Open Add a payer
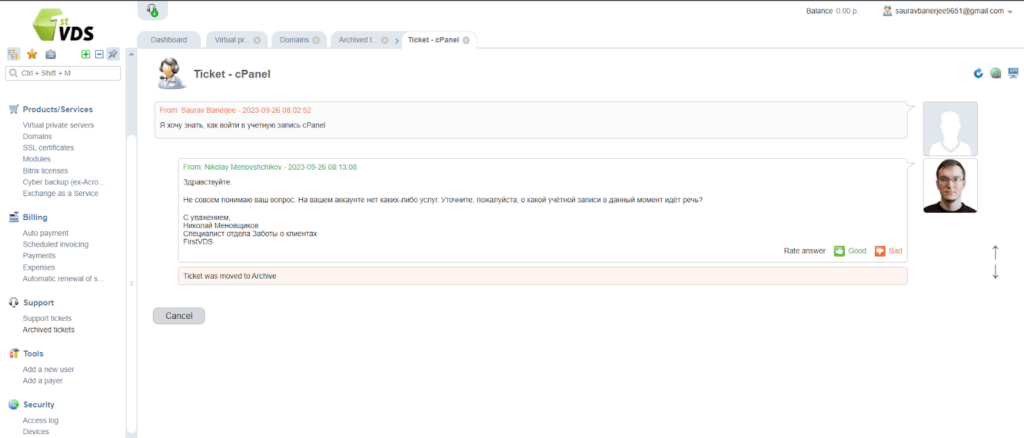The height and width of the screenshot is (438, 1024). (x=42, y=381)
